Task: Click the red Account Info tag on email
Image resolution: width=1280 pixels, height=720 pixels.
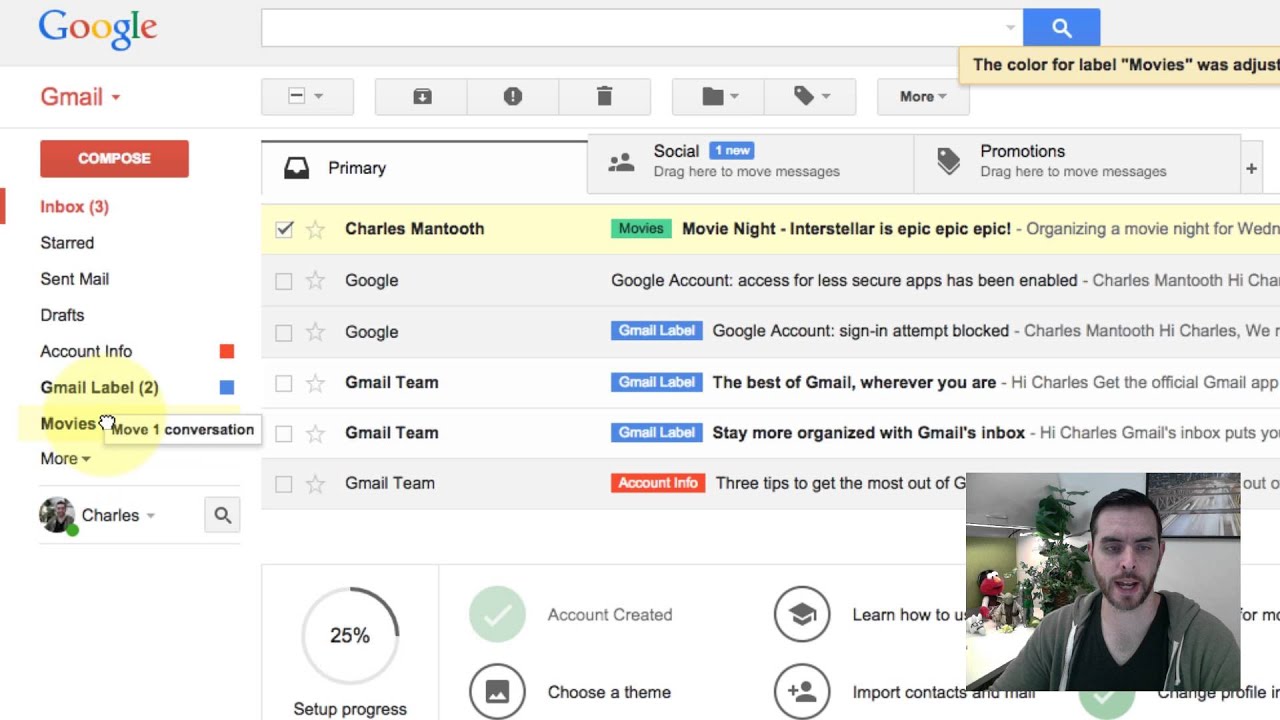Action: (x=658, y=483)
